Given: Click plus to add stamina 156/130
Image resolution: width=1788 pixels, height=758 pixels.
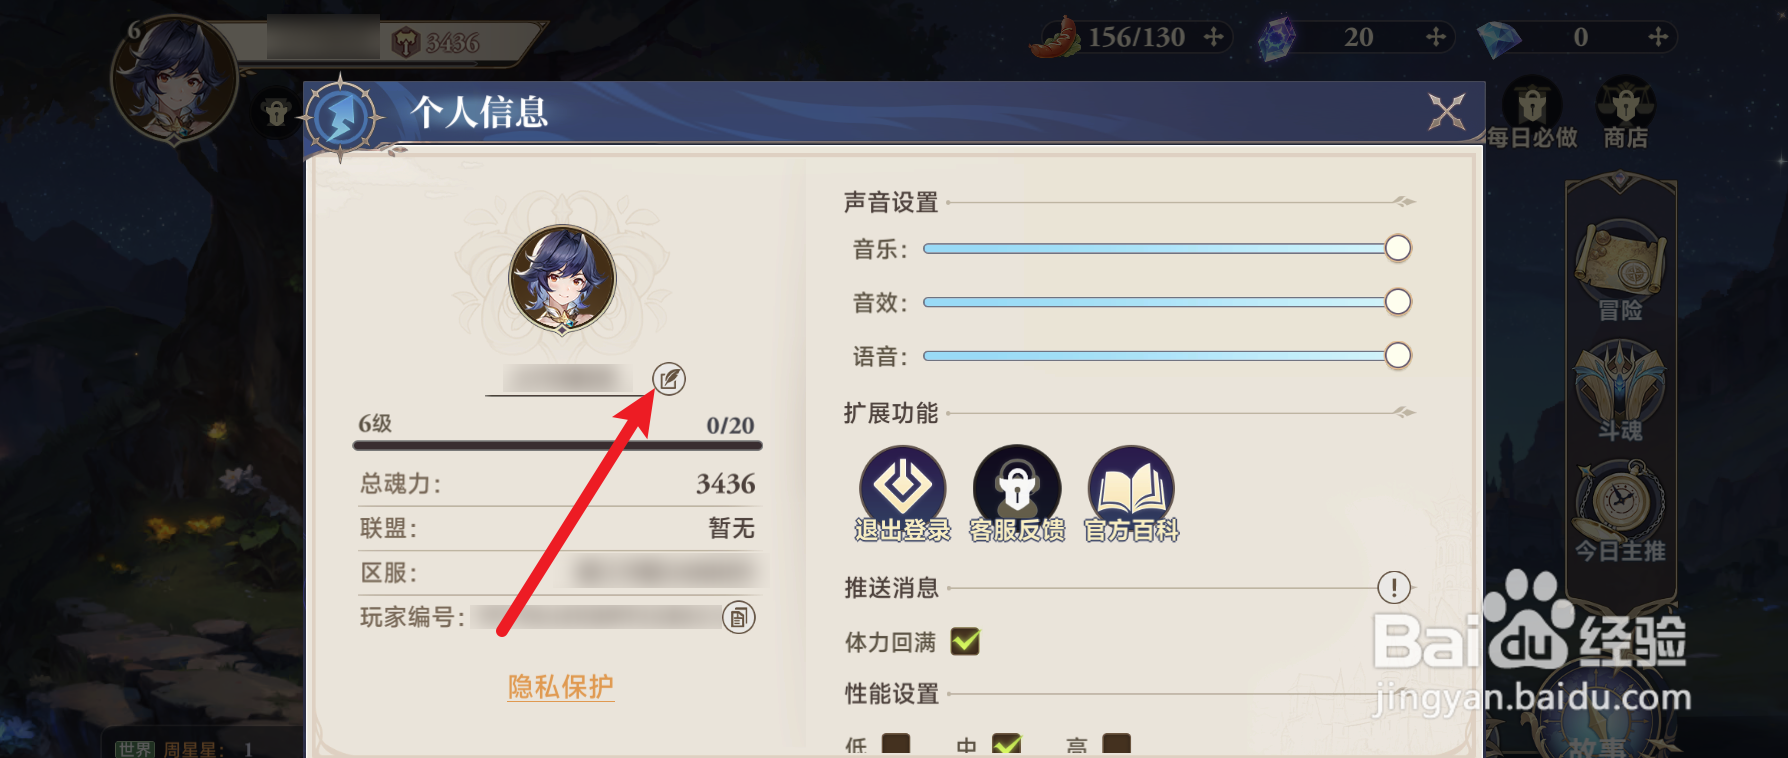Looking at the screenshot, I should pos(1214,37).
